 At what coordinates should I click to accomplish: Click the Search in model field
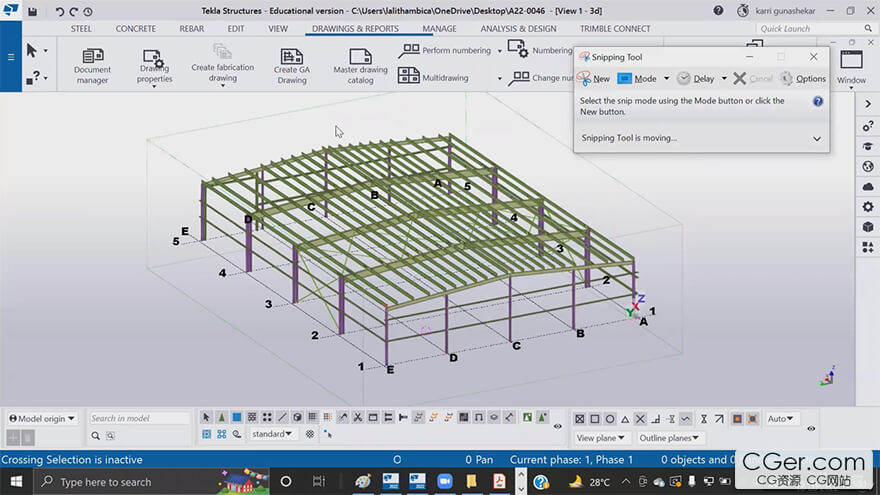point(140,418)
